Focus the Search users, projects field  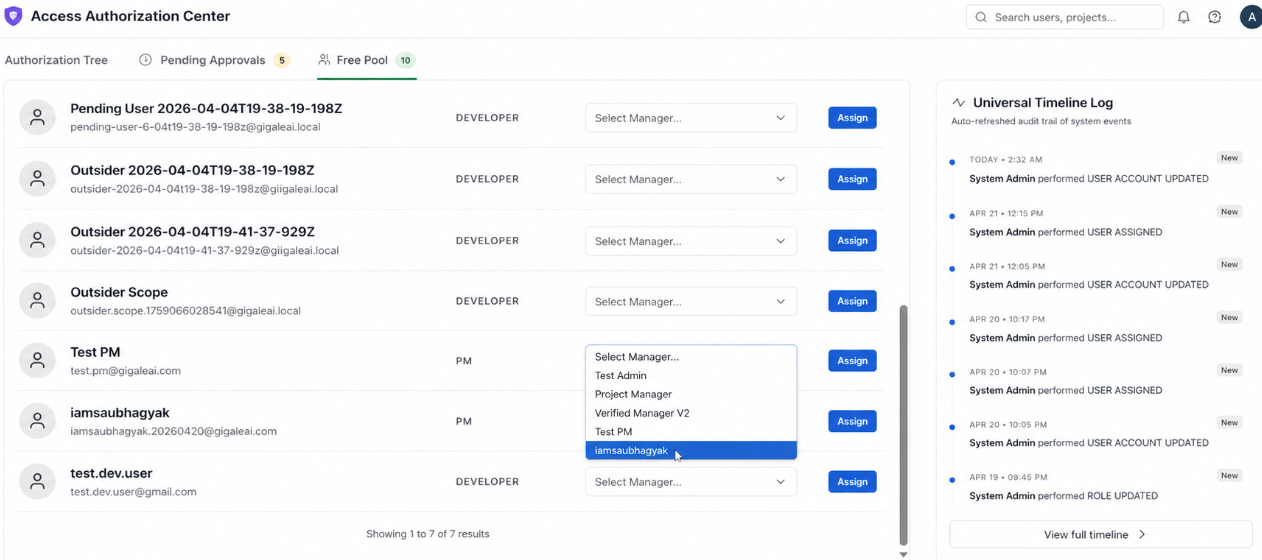tap(1064, 17)
